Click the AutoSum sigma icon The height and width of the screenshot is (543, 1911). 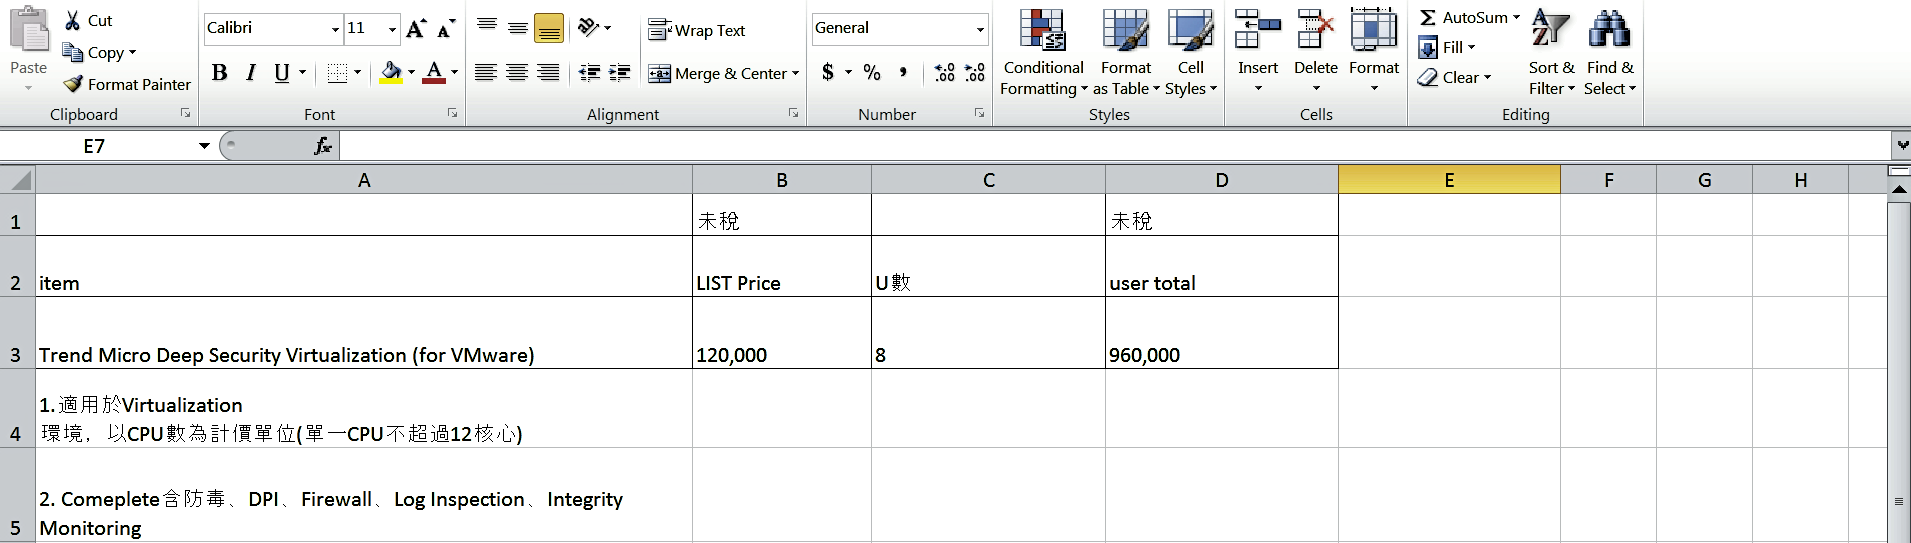click(1428, 18)
